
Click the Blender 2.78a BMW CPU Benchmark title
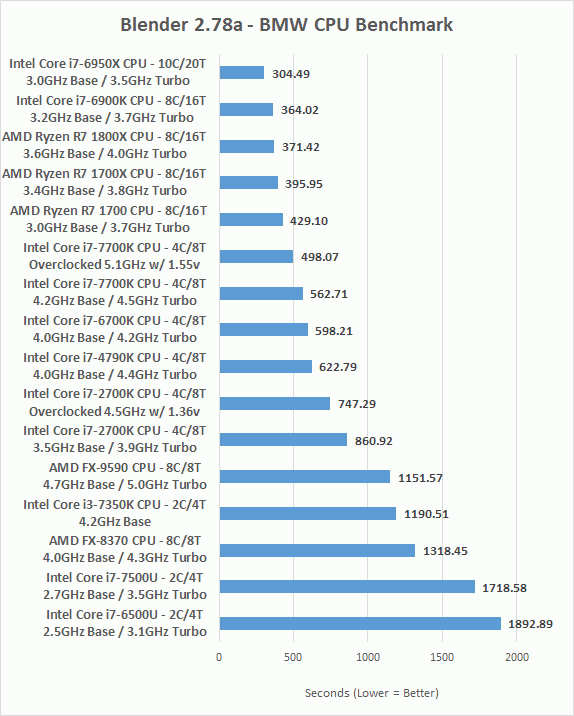(286, 25)
